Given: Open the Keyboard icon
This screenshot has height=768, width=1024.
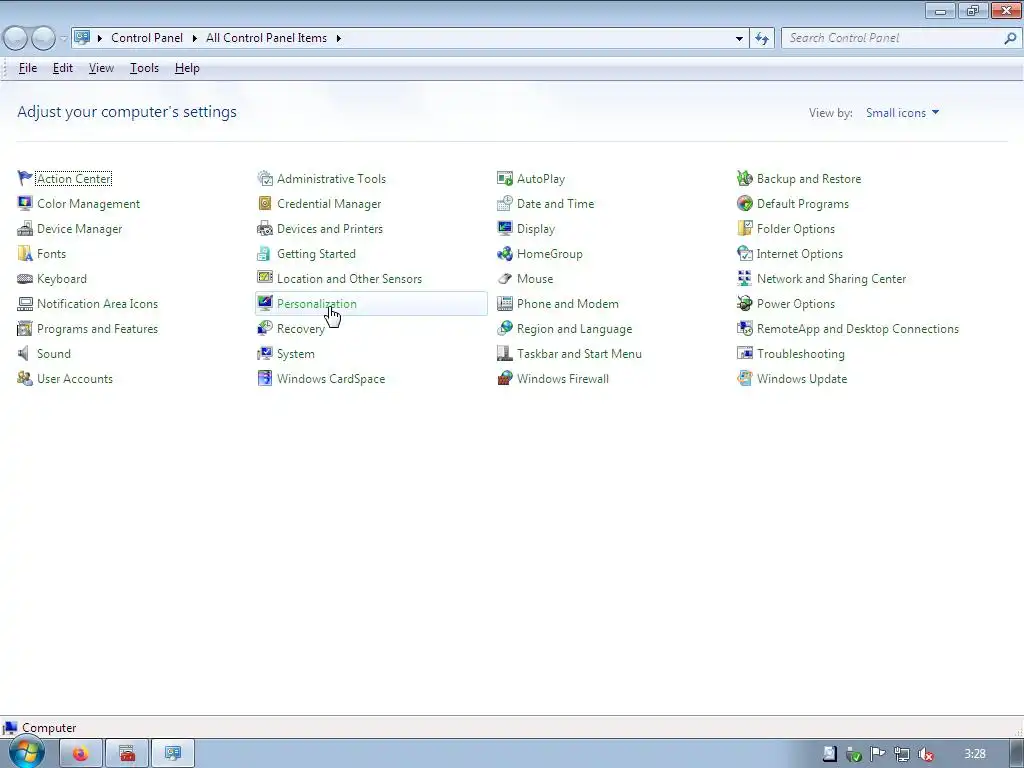Looking at the screenshot, I should tap(25, 278).
